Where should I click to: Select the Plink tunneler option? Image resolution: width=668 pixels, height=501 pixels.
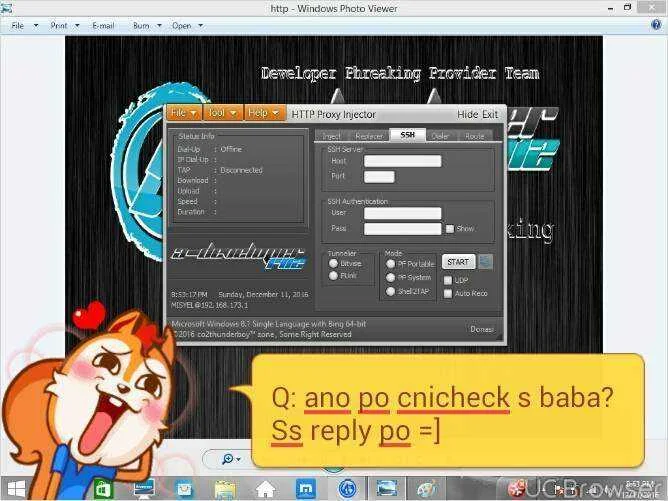(334, 276)
